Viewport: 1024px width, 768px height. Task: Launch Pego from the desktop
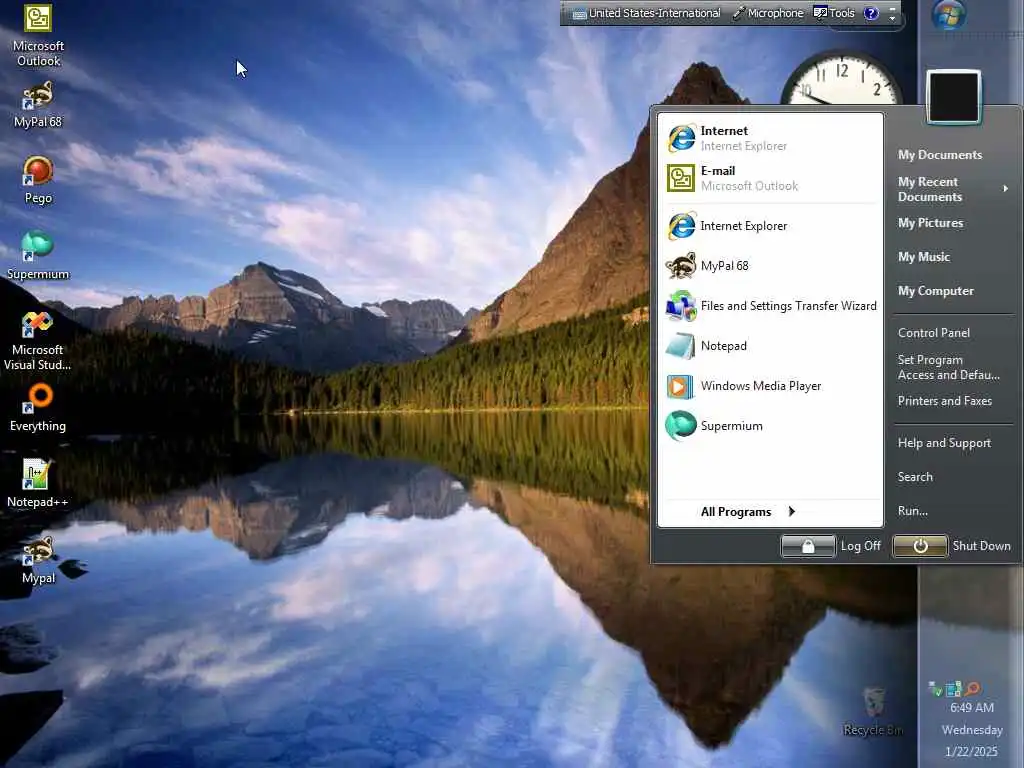[x=38, y=180]
